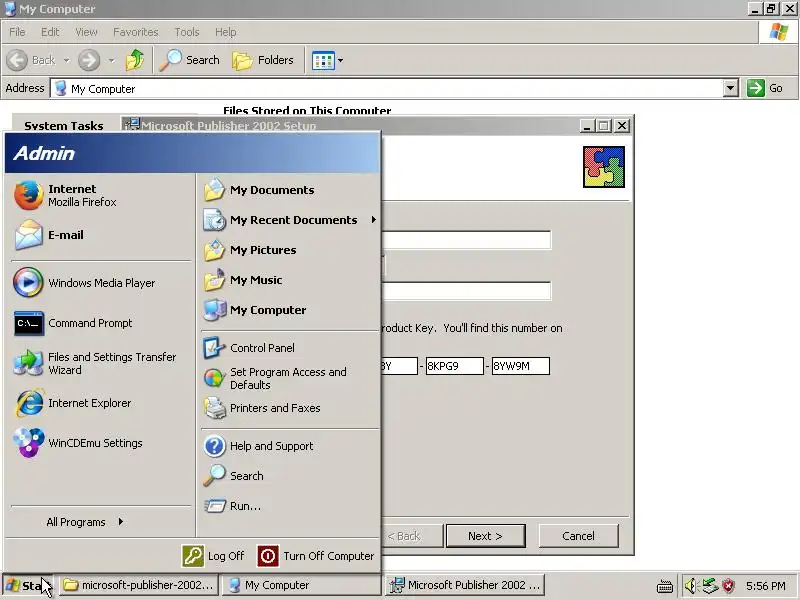Click the taskbar clock 5:56 PM
The image size is (800, 600).
tap(765, 586)
